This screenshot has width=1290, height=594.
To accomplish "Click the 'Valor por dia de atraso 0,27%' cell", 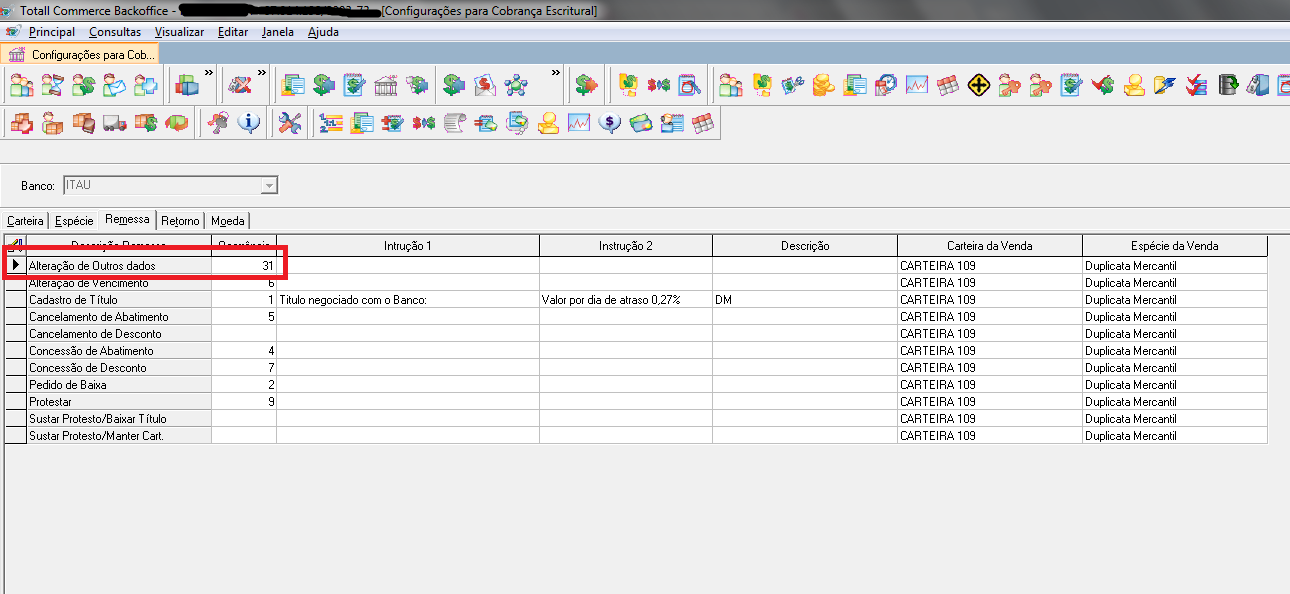I will click(x=626, y=300).
